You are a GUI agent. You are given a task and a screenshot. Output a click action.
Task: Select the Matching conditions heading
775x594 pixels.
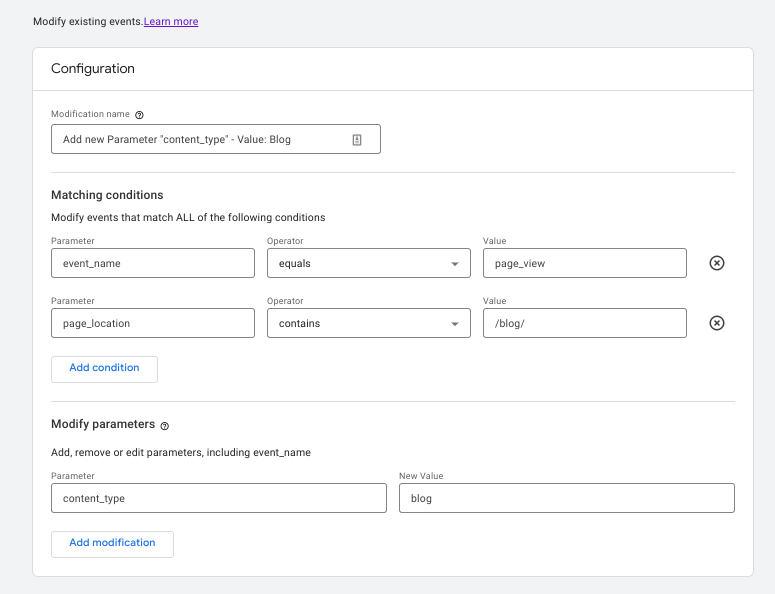coord(107,195)
